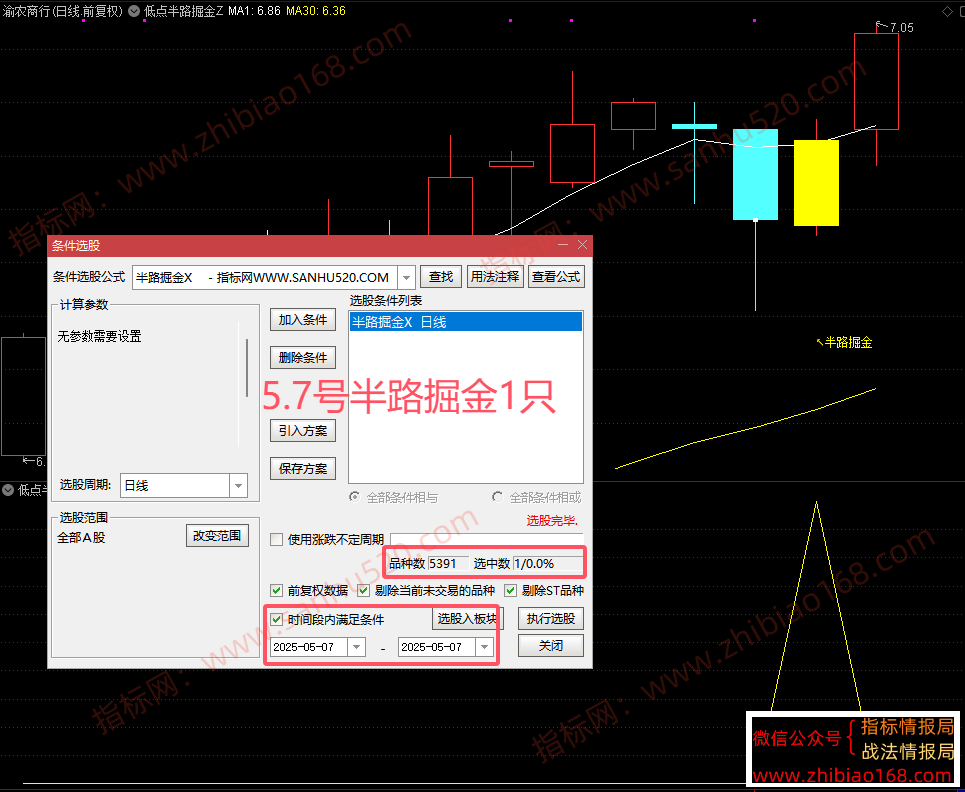The image size is (965, 792).
Task: Click the 7.05 high price marker
Action: [x=901, y=28]
